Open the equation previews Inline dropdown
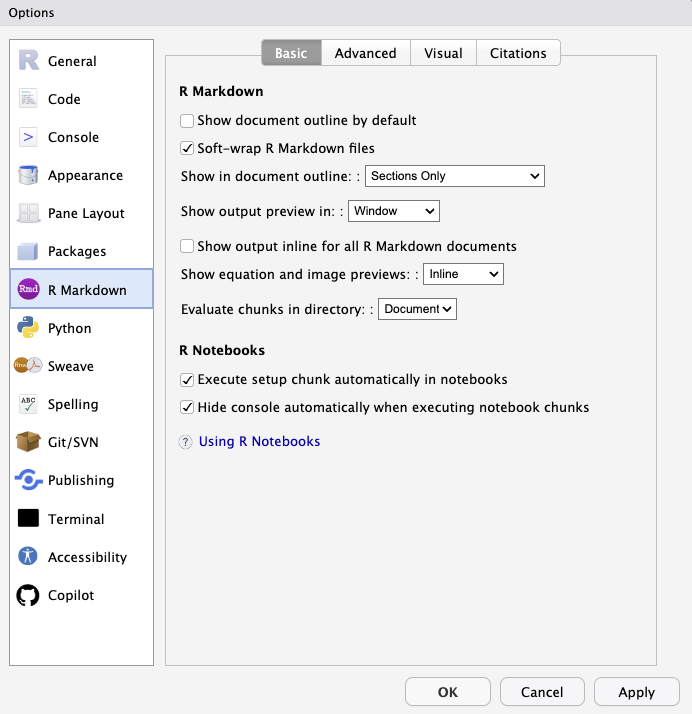This screenshot has height=714, width=692. tap(463, 274)
